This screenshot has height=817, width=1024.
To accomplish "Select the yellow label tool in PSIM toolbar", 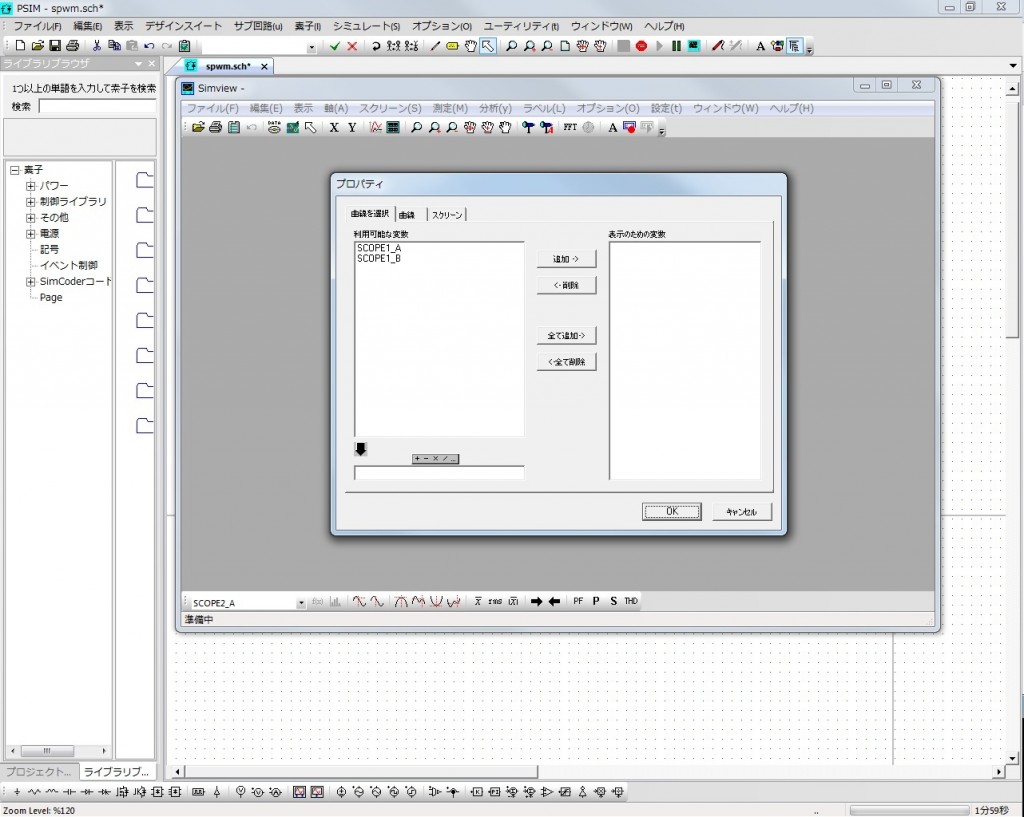I will point(452,46).
